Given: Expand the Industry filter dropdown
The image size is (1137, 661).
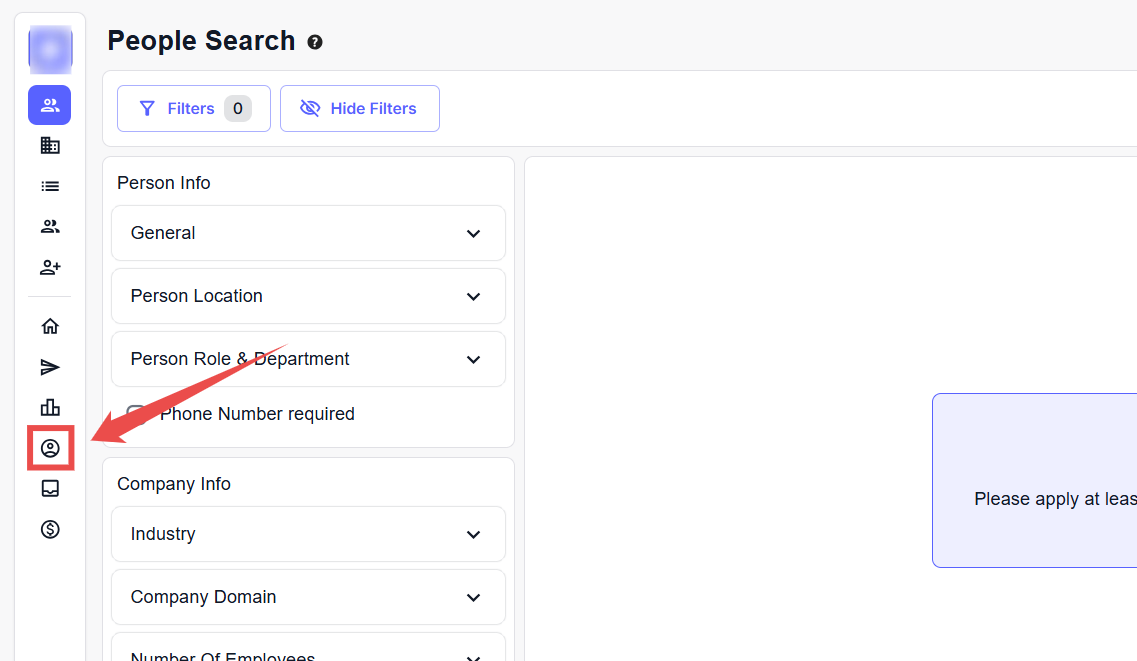Looking at the screenshot, I should click(308, 534).
